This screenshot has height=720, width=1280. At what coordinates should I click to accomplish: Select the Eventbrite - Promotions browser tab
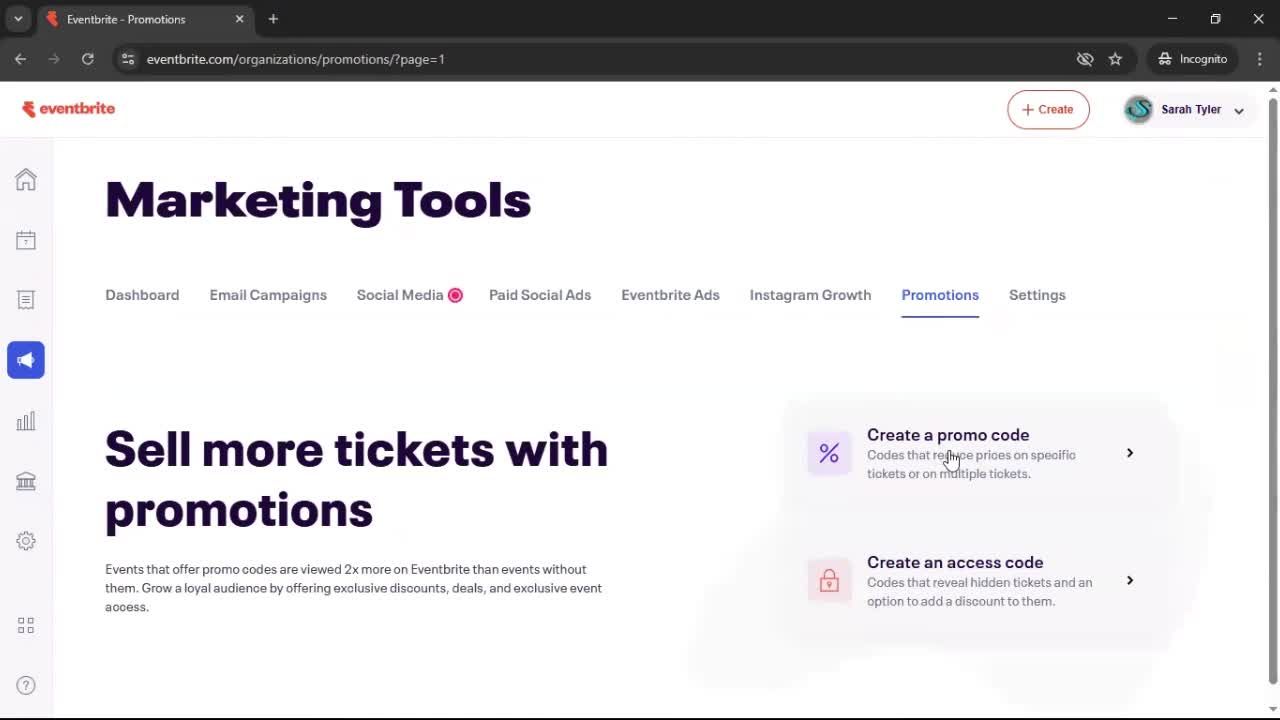[145, 19]
